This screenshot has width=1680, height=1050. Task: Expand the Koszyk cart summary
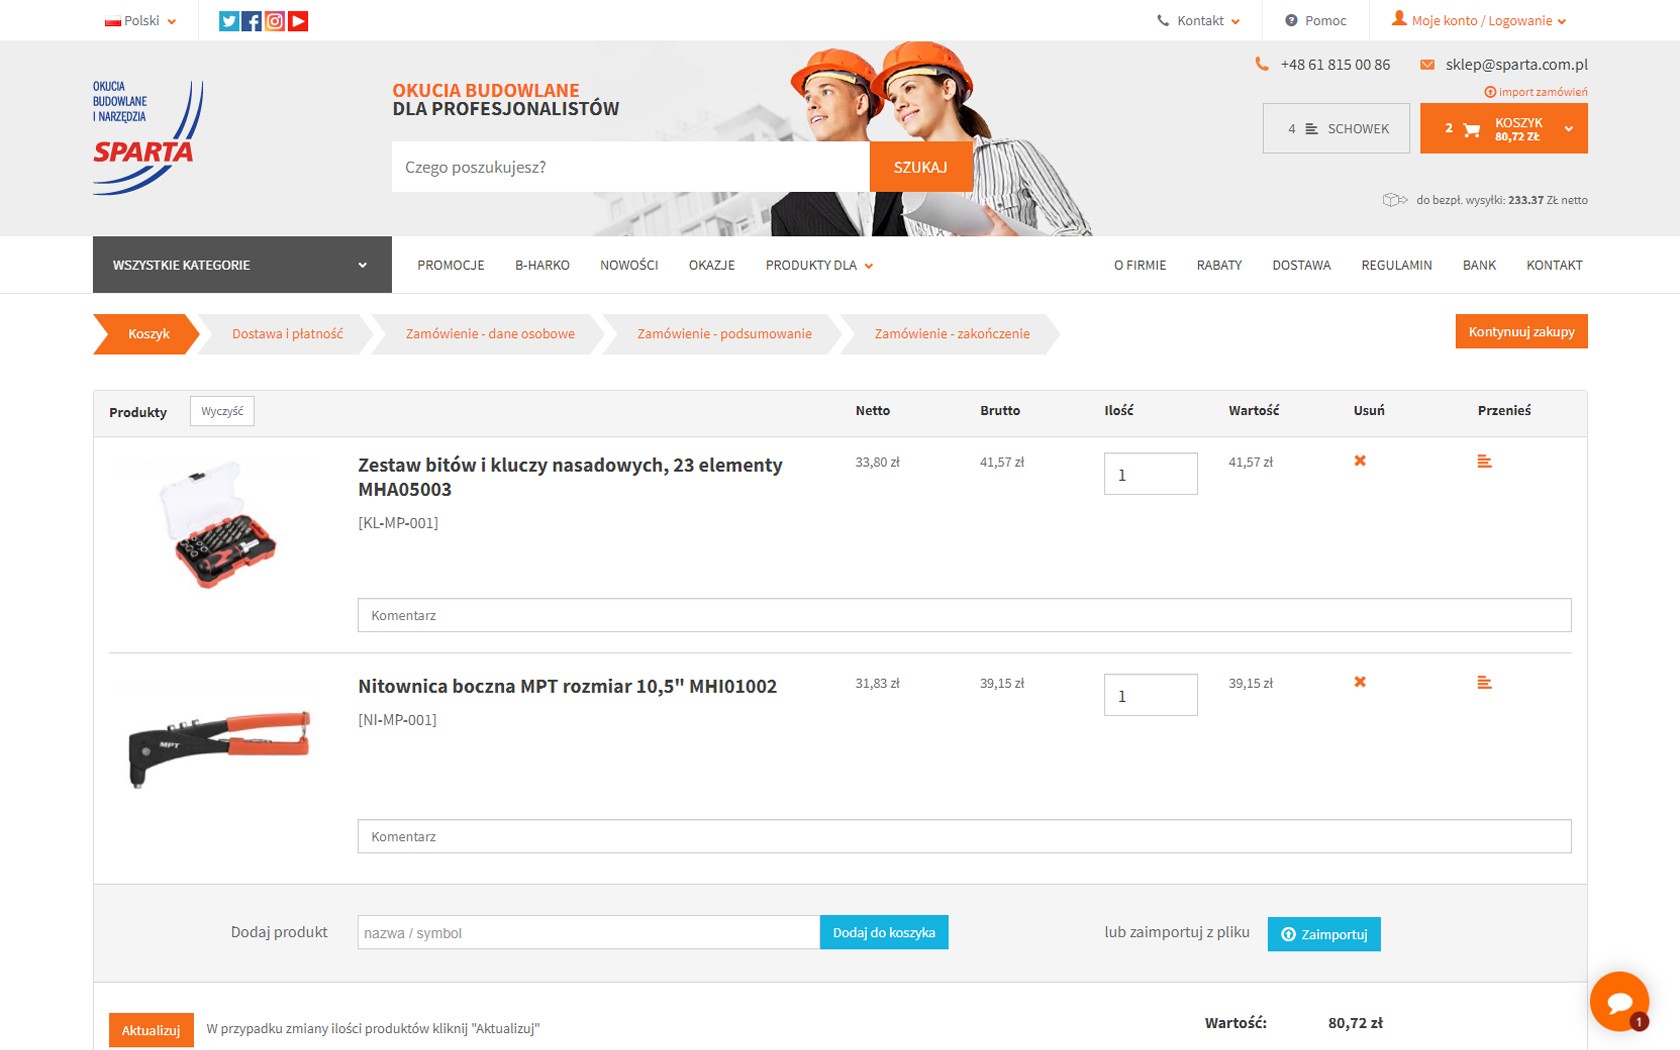tap(1567, 129)
